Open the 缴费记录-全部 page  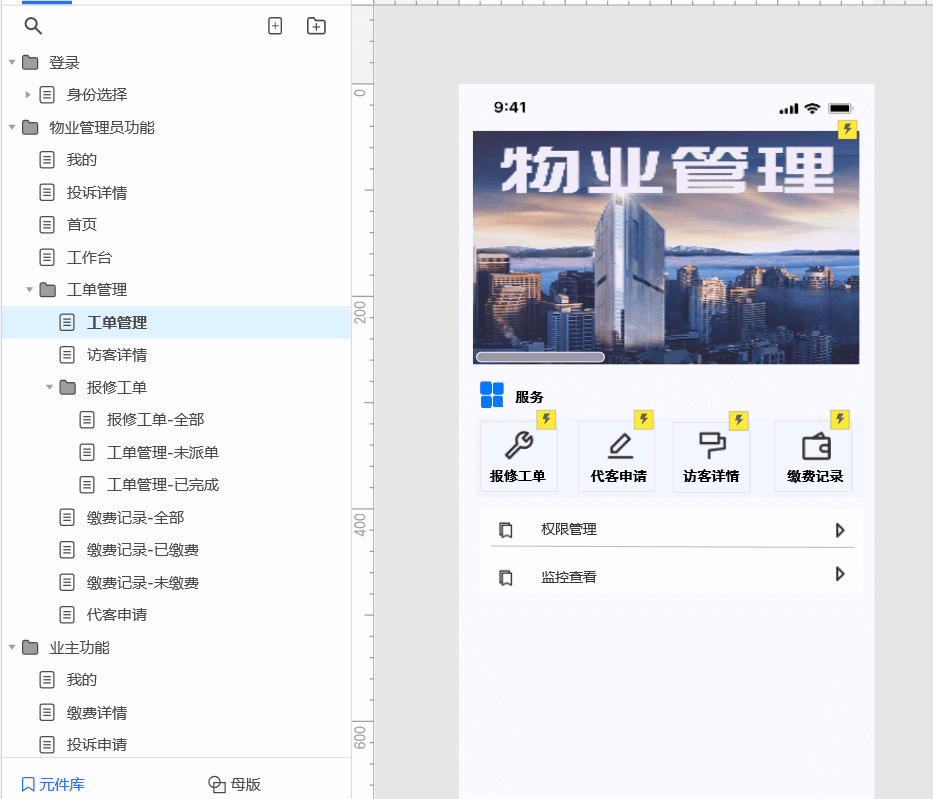click(136, 518)
